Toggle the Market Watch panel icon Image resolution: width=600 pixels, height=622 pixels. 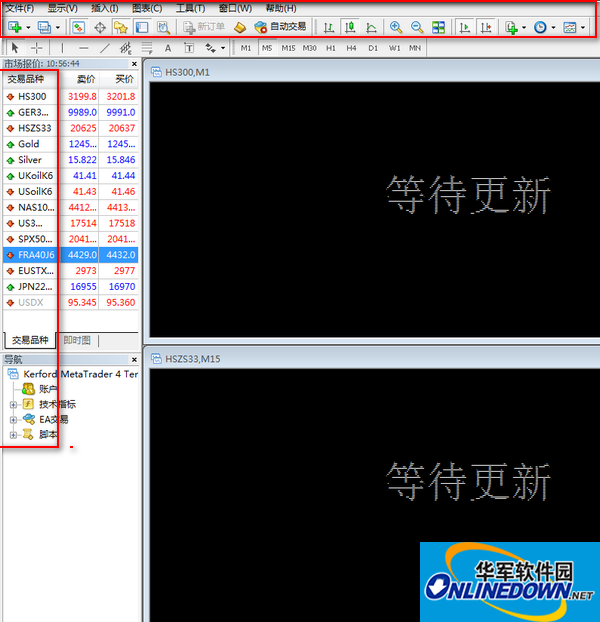coord(79,27)
